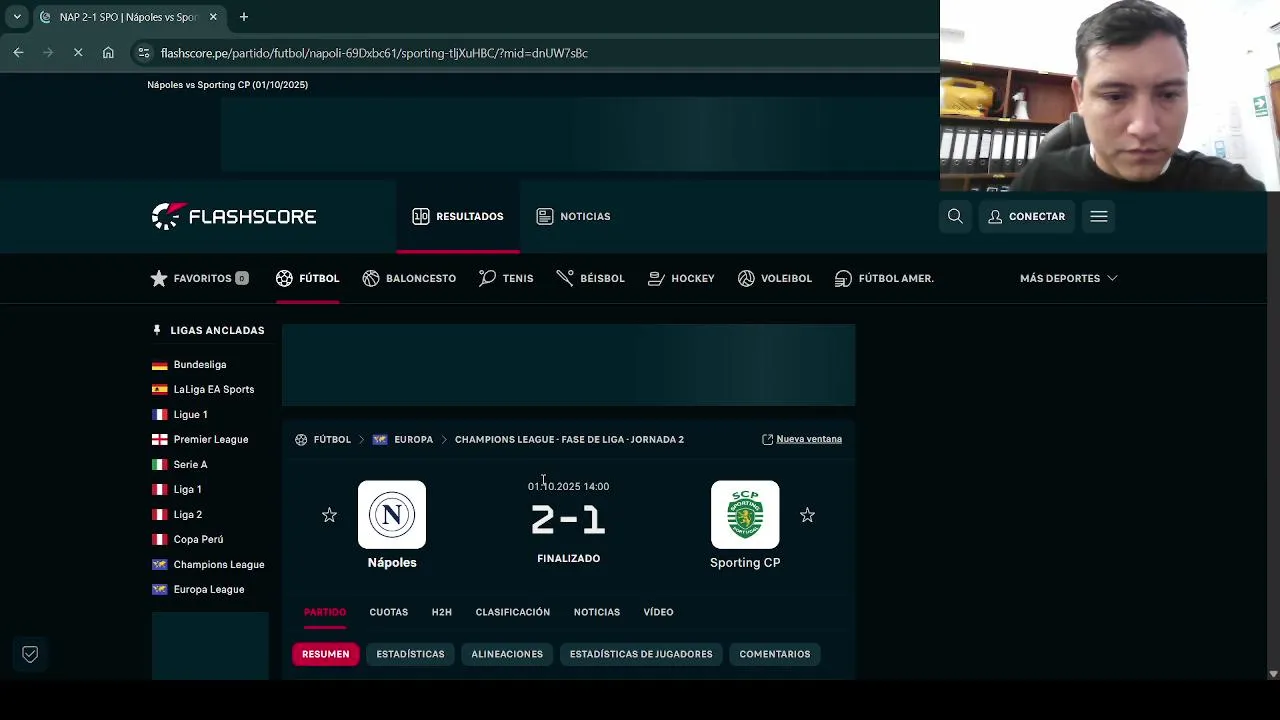The width and height of the screenshot is (1280, 720).
Task: Click the Nápoles team name
Action: (392, 563)
